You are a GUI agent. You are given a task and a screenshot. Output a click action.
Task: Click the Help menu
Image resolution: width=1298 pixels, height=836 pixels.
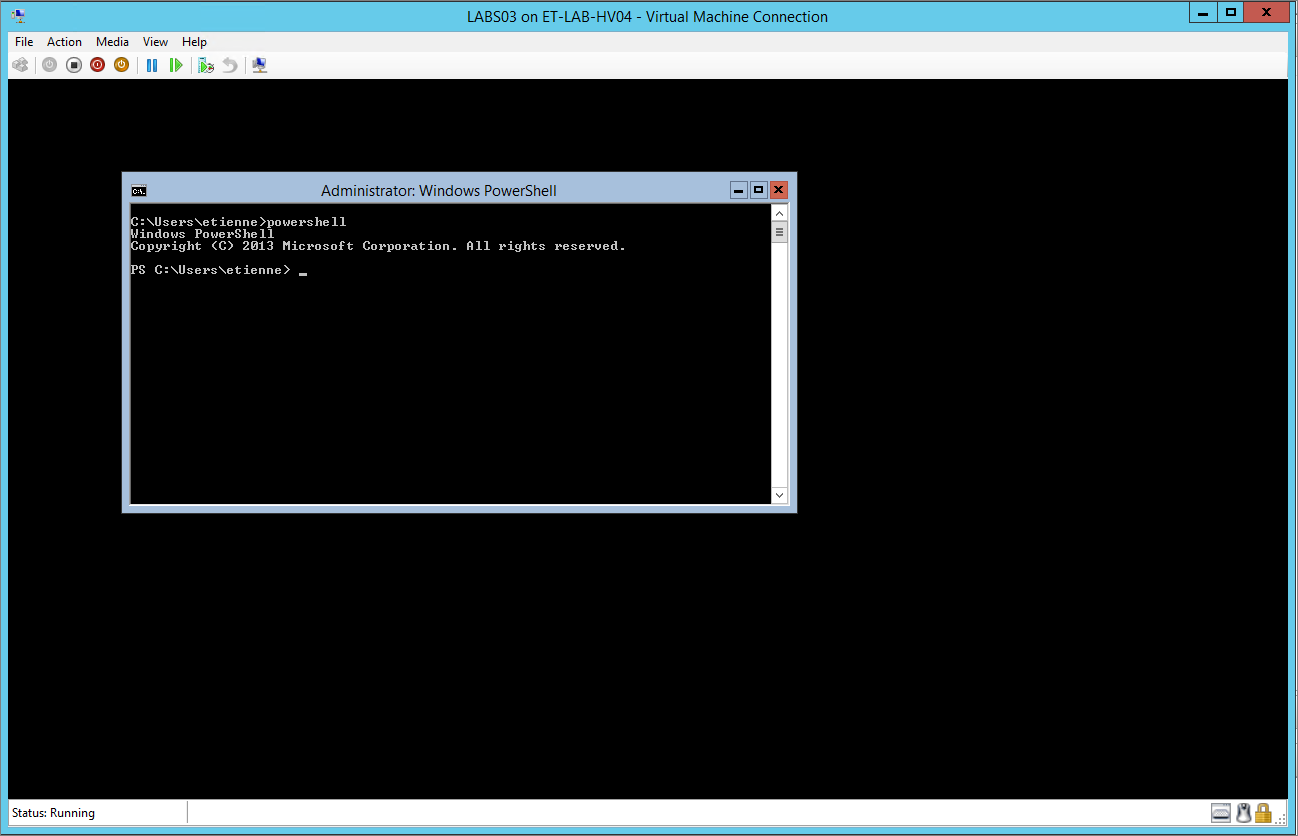(x=194, y=41)
